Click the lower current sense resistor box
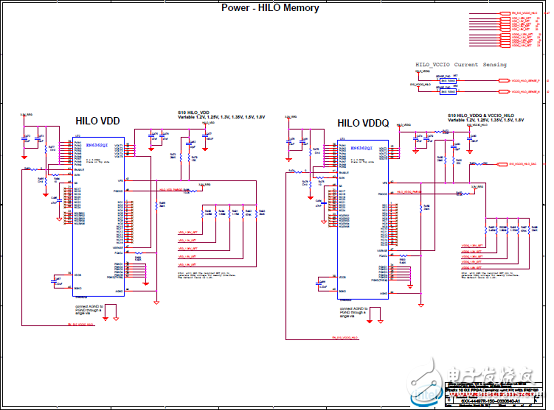The height and width of the screenshot is (410, 554). coord(448,92)
